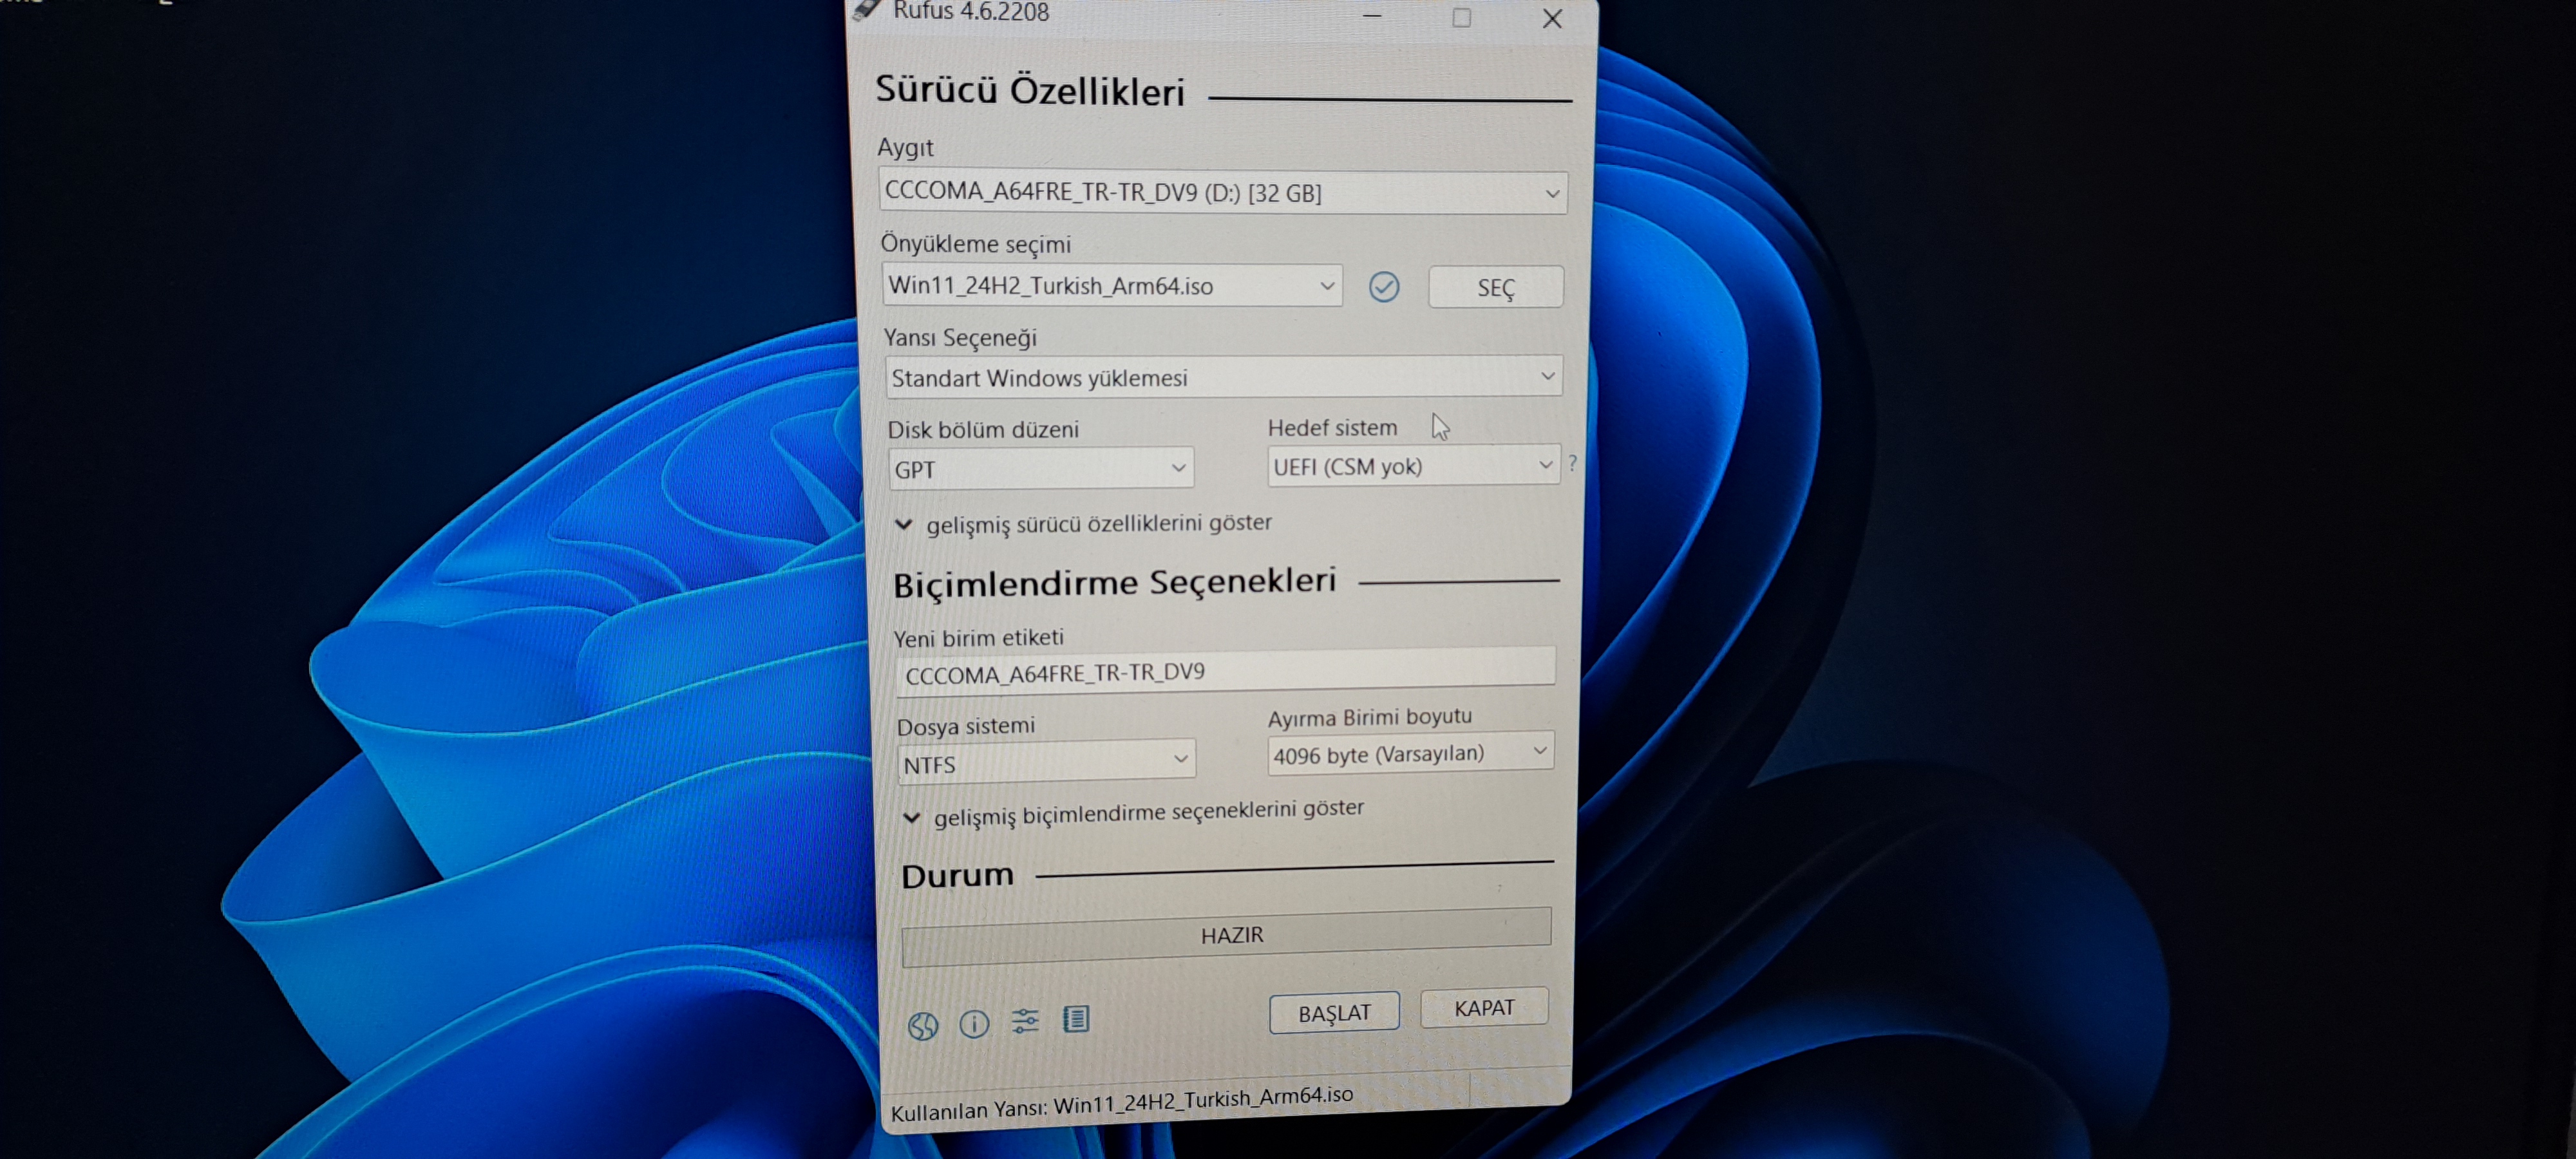Open the language globe icon
Viewport: 2576px width, 1159px height.
click(x=922, y=1025)
